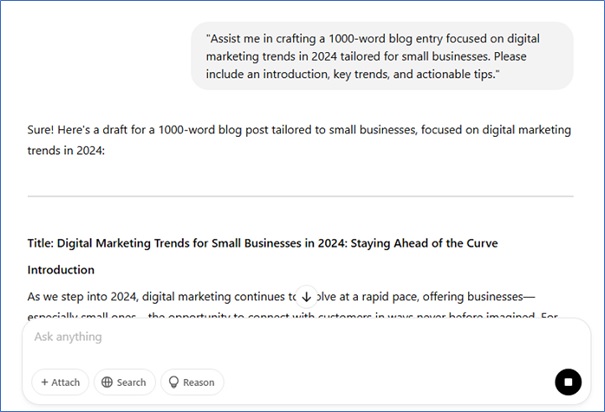605x412 pixels.
Task: Select the user prompt message bubble
Action: 382,56
